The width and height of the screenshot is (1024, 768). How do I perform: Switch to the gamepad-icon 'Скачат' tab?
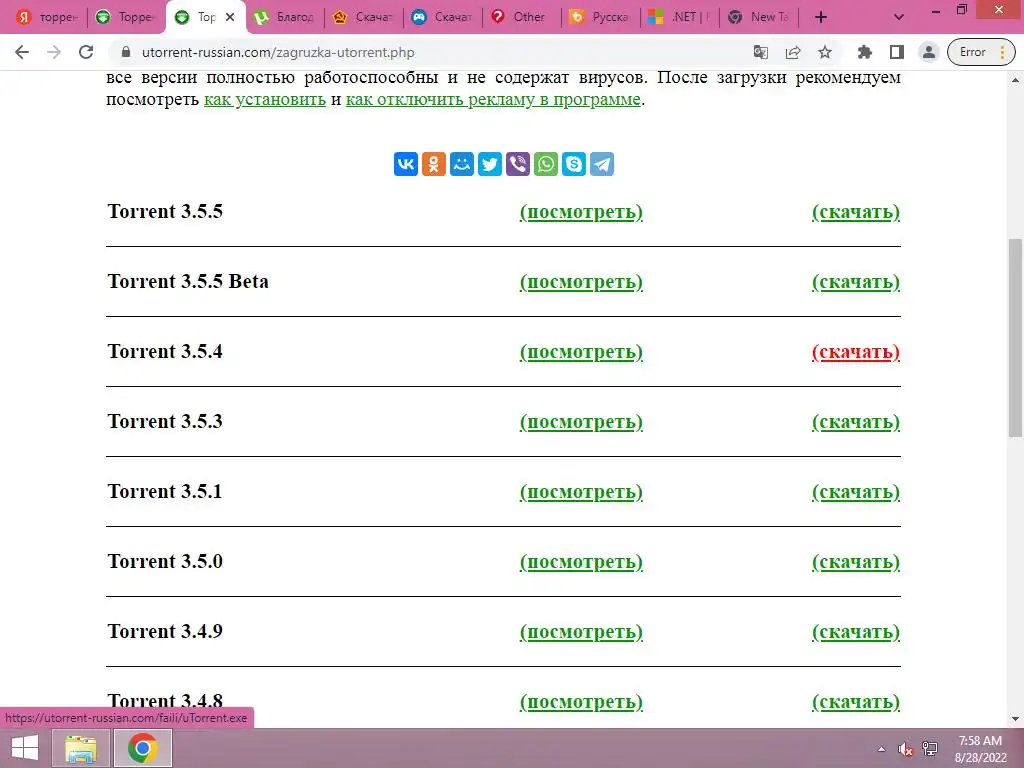442,17
